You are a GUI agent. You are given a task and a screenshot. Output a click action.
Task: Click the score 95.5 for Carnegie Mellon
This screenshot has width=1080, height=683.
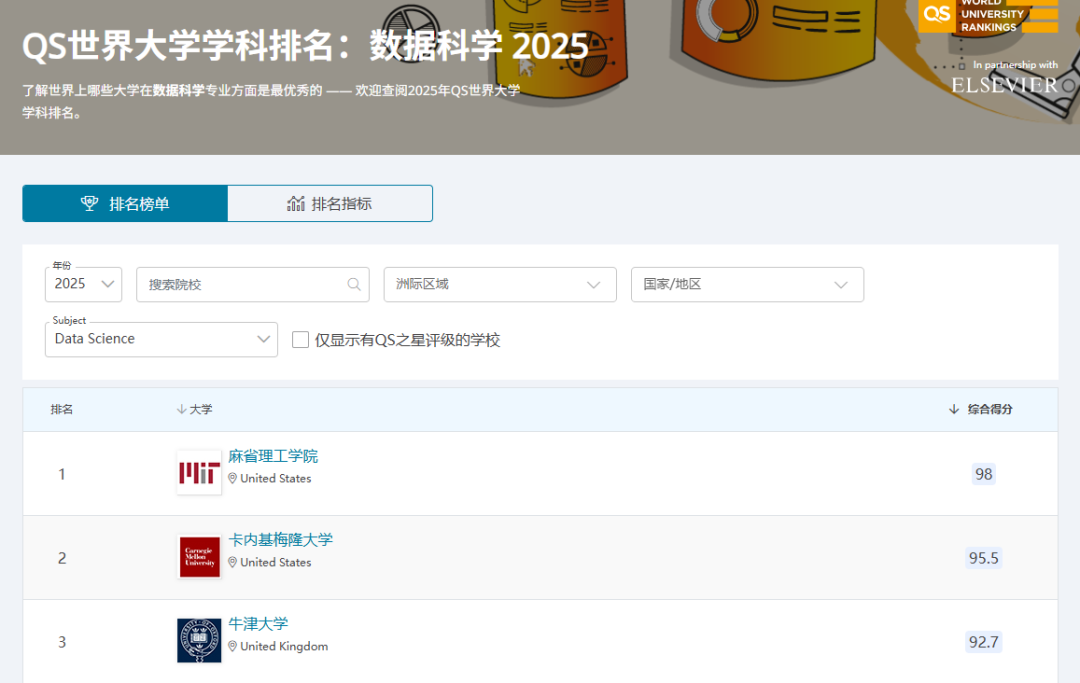click(x=984, y=558)
